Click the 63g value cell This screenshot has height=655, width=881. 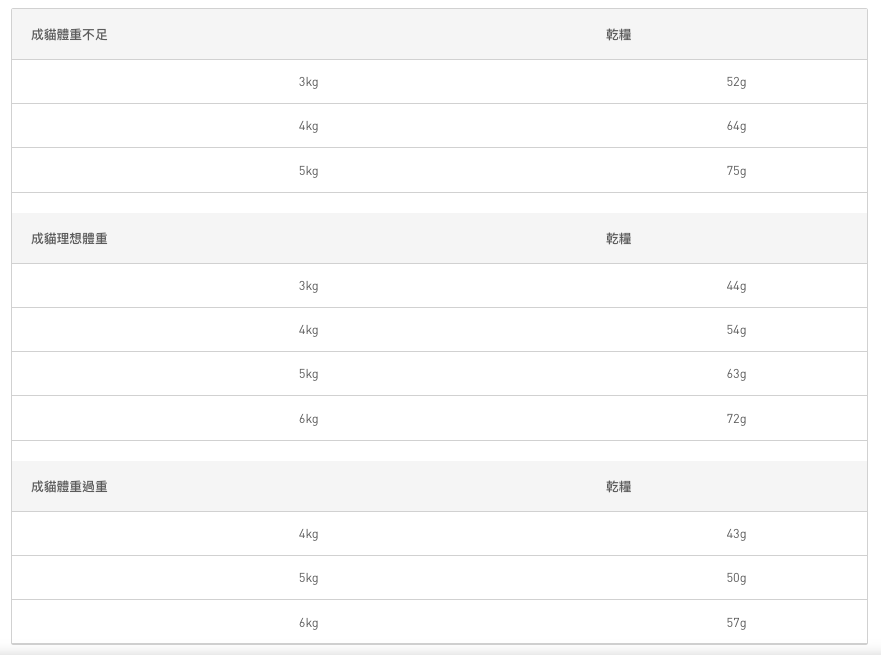[x=736, y=374]
